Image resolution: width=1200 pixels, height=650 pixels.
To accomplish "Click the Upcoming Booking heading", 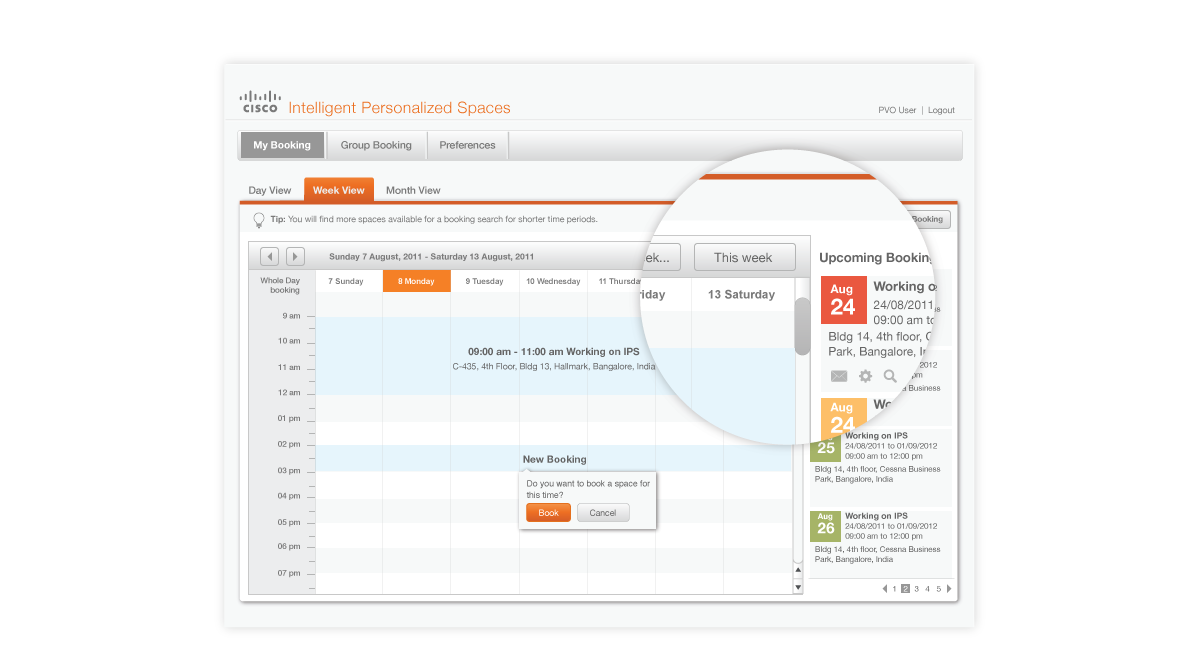I will (x=877, y=258).
